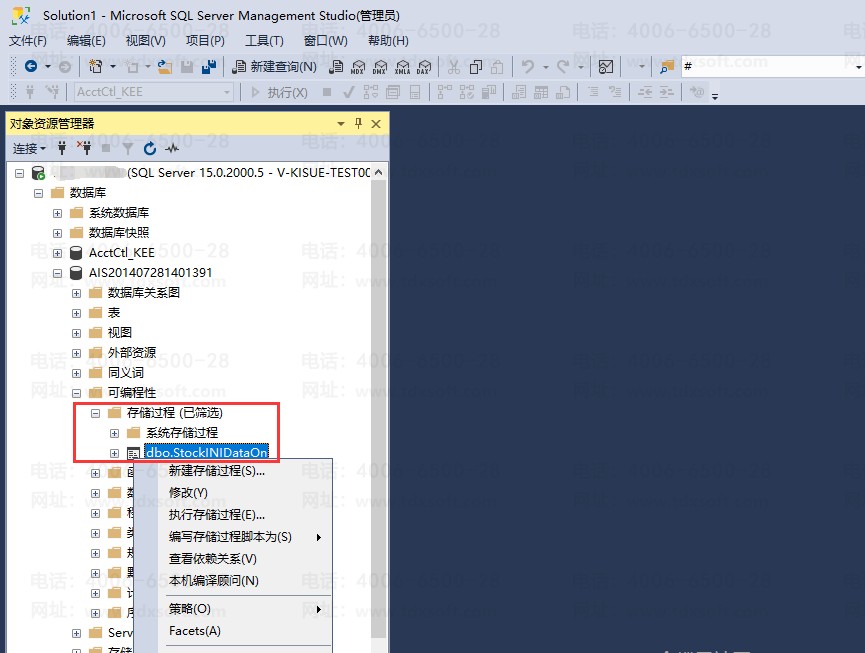Expand the 表 (Tables) folder node
Screen dimensions: 865x653
click(76, 313)
